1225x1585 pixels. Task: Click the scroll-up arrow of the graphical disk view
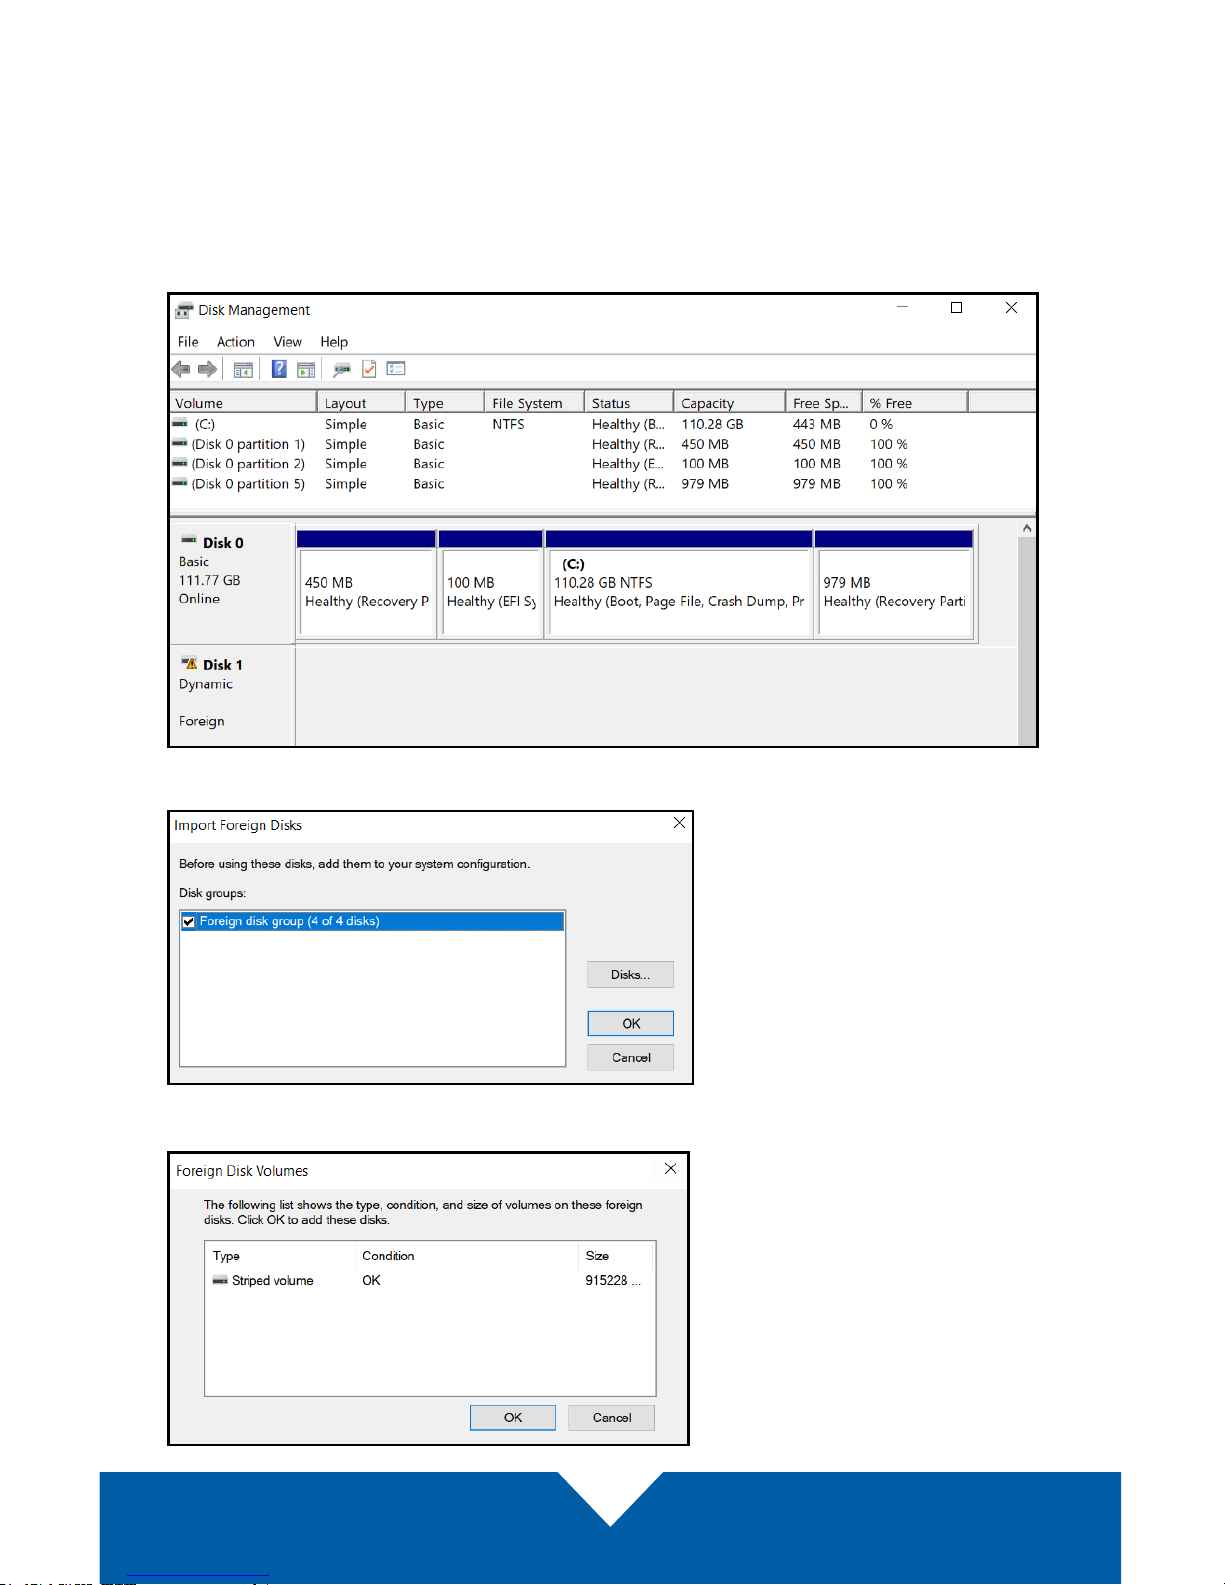coord(1027,528)
